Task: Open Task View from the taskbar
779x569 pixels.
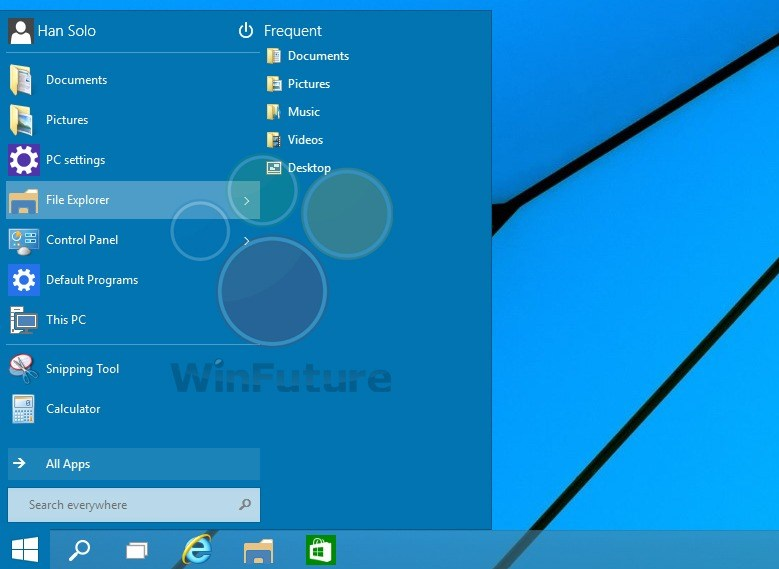Action: coord(137,549)
